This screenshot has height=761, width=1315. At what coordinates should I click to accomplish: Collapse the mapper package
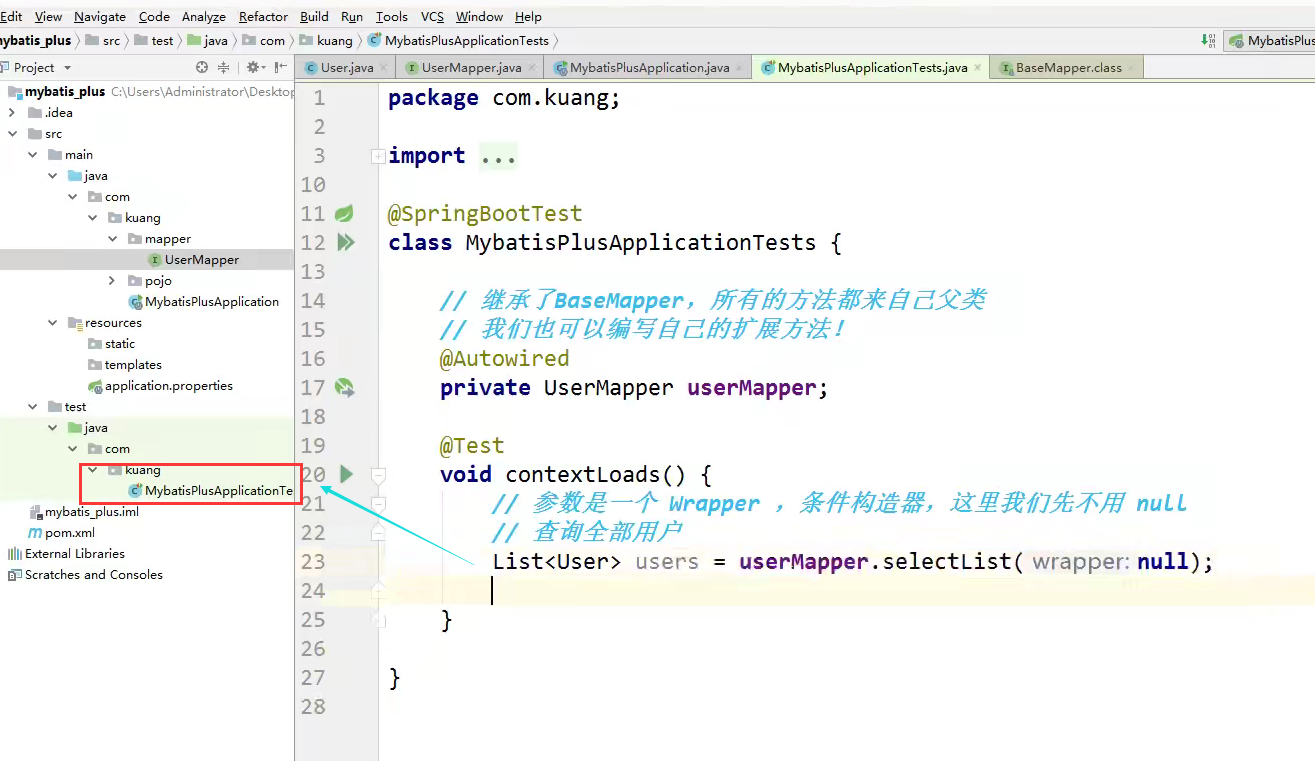113,239
